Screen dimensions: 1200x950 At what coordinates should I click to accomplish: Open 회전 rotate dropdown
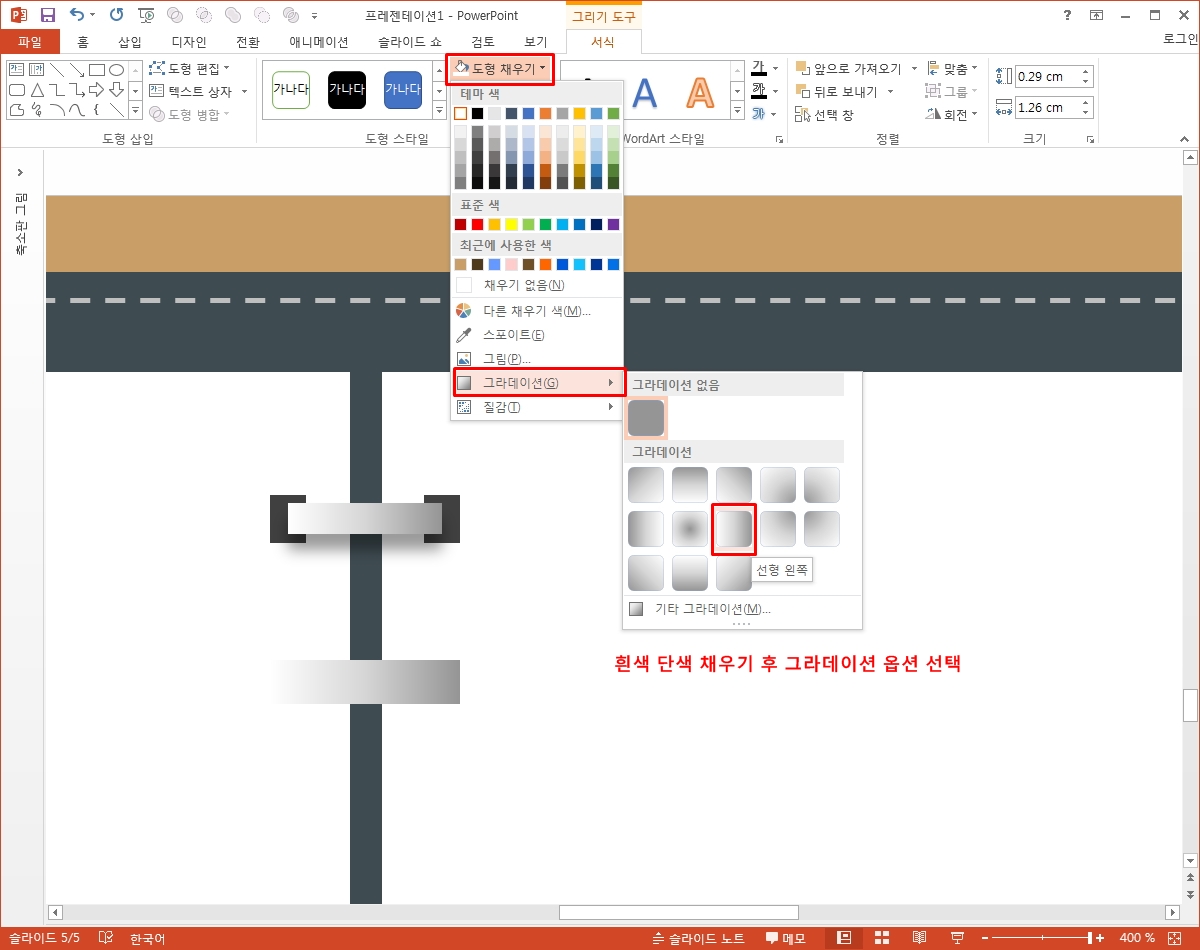click(952, 115)
